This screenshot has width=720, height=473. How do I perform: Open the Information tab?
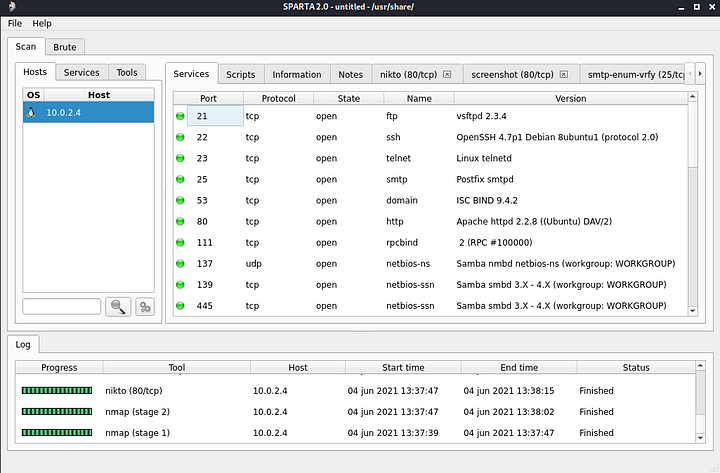pyautogui.click(x=297, y=74)
